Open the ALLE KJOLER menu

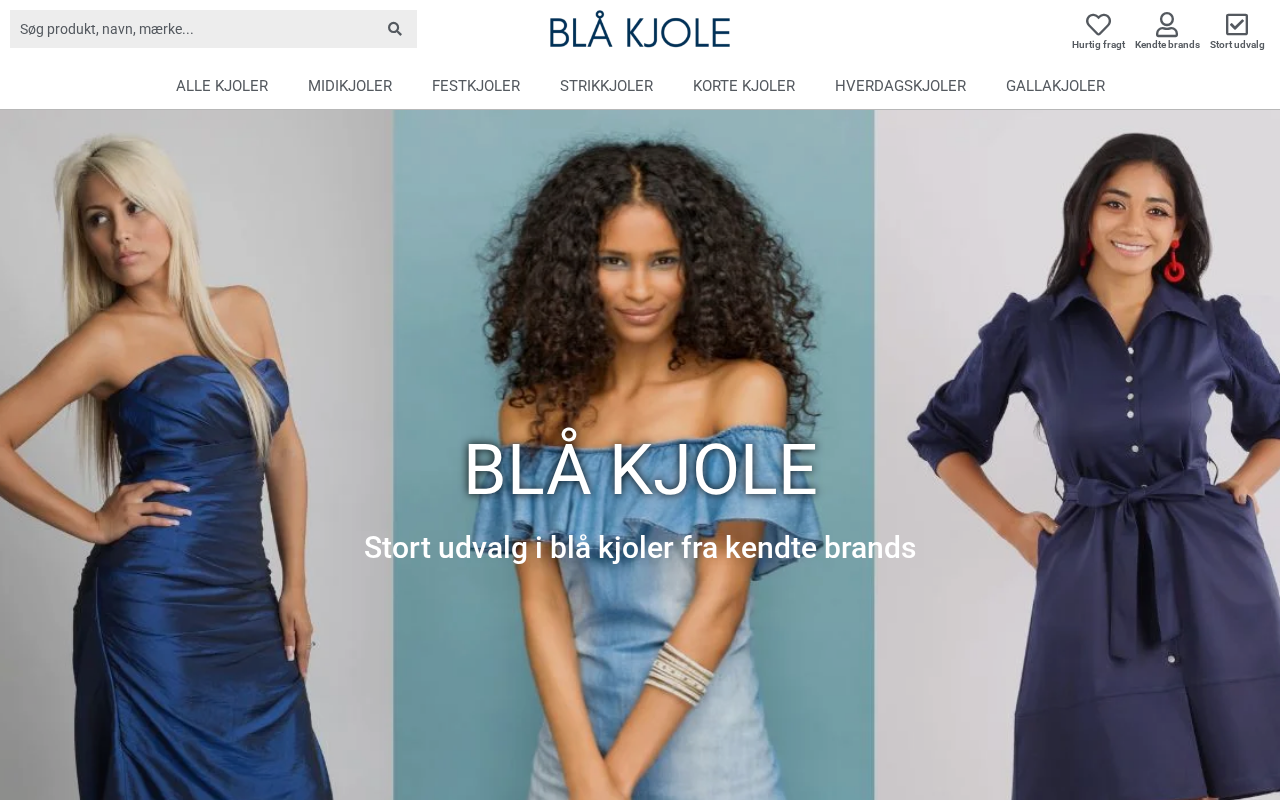222,86
